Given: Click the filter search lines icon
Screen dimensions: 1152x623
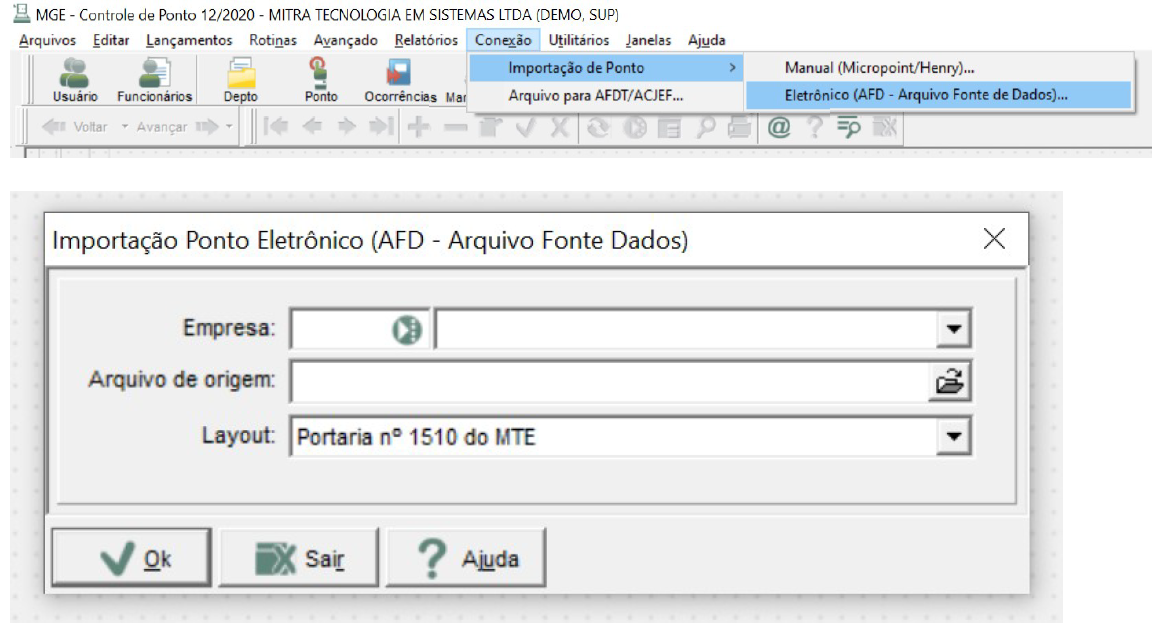Looking at the screenshot, I should [x=849, y=127].
